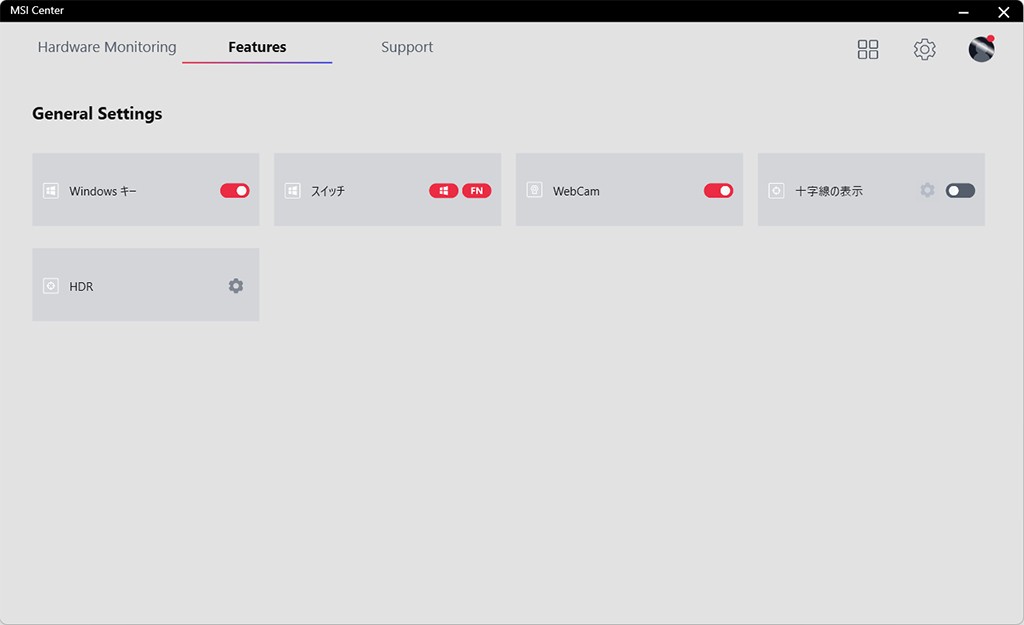Open HDR settings gear
Image resolution: width=1024 pixels, height=625 pixels.
click(x=236, y=285)
